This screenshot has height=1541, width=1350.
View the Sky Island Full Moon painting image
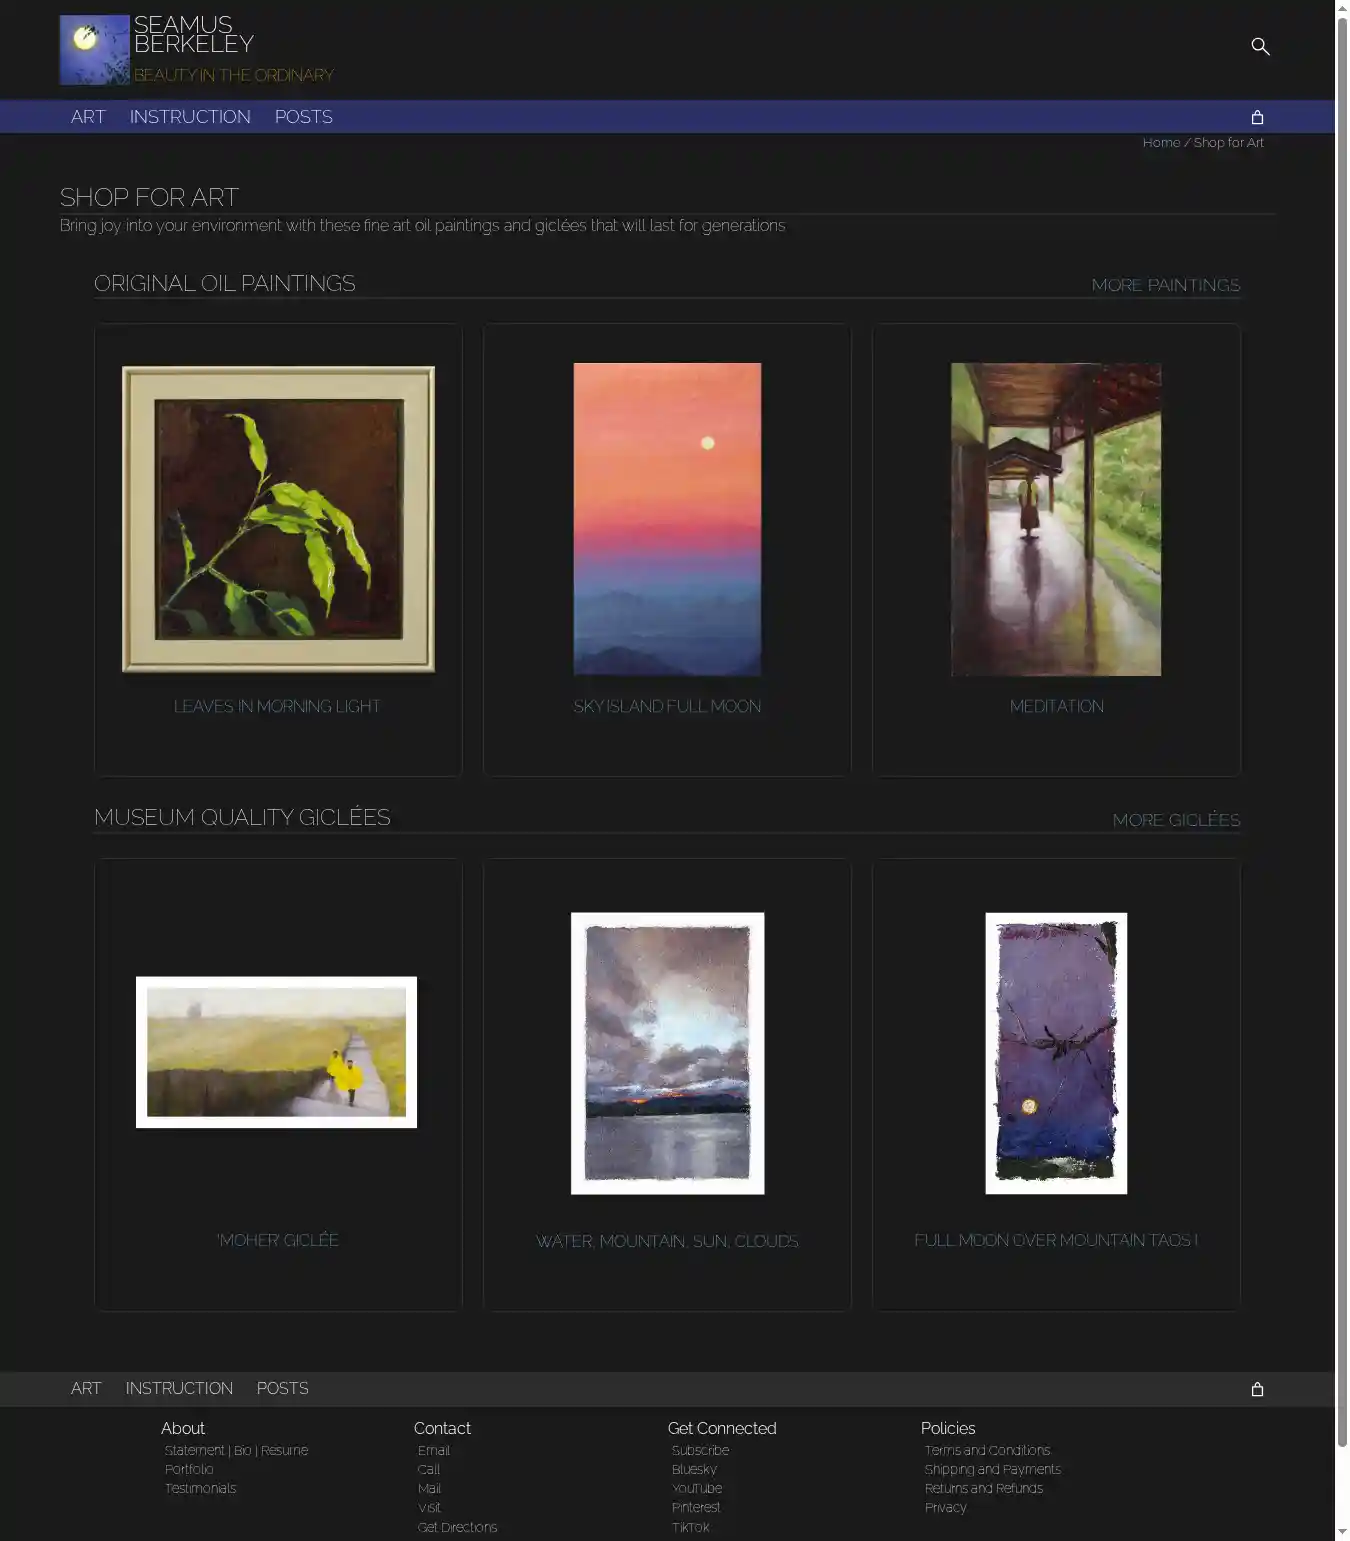[667, 519]
